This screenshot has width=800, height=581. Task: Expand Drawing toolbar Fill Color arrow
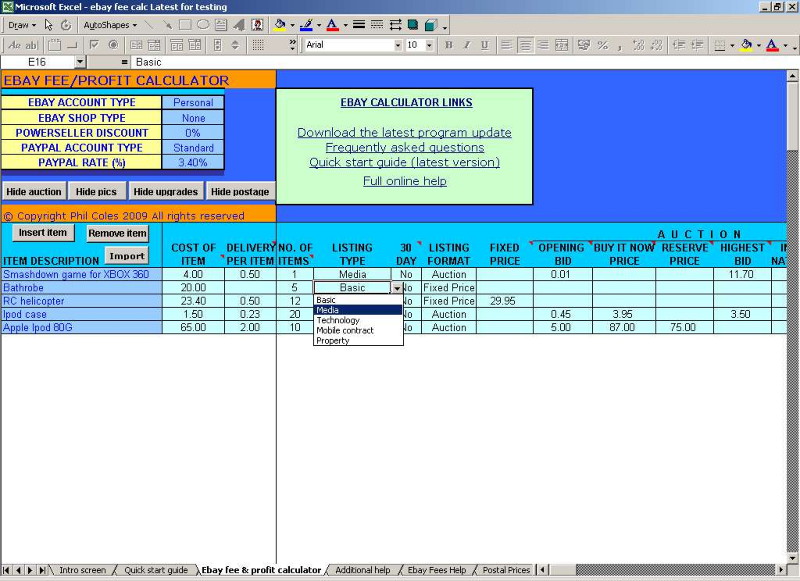[292, 24]
